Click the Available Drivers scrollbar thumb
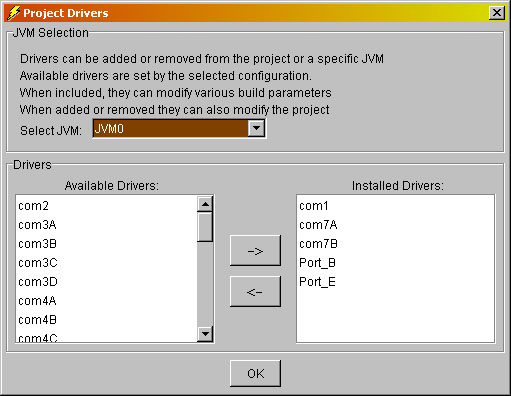The image size is (511, 396). pos(205,227)
